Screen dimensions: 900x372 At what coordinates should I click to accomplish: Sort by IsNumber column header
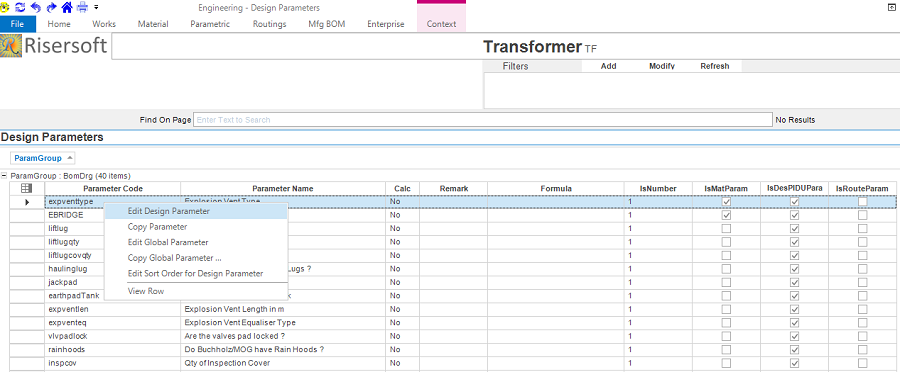pos(658,188)
